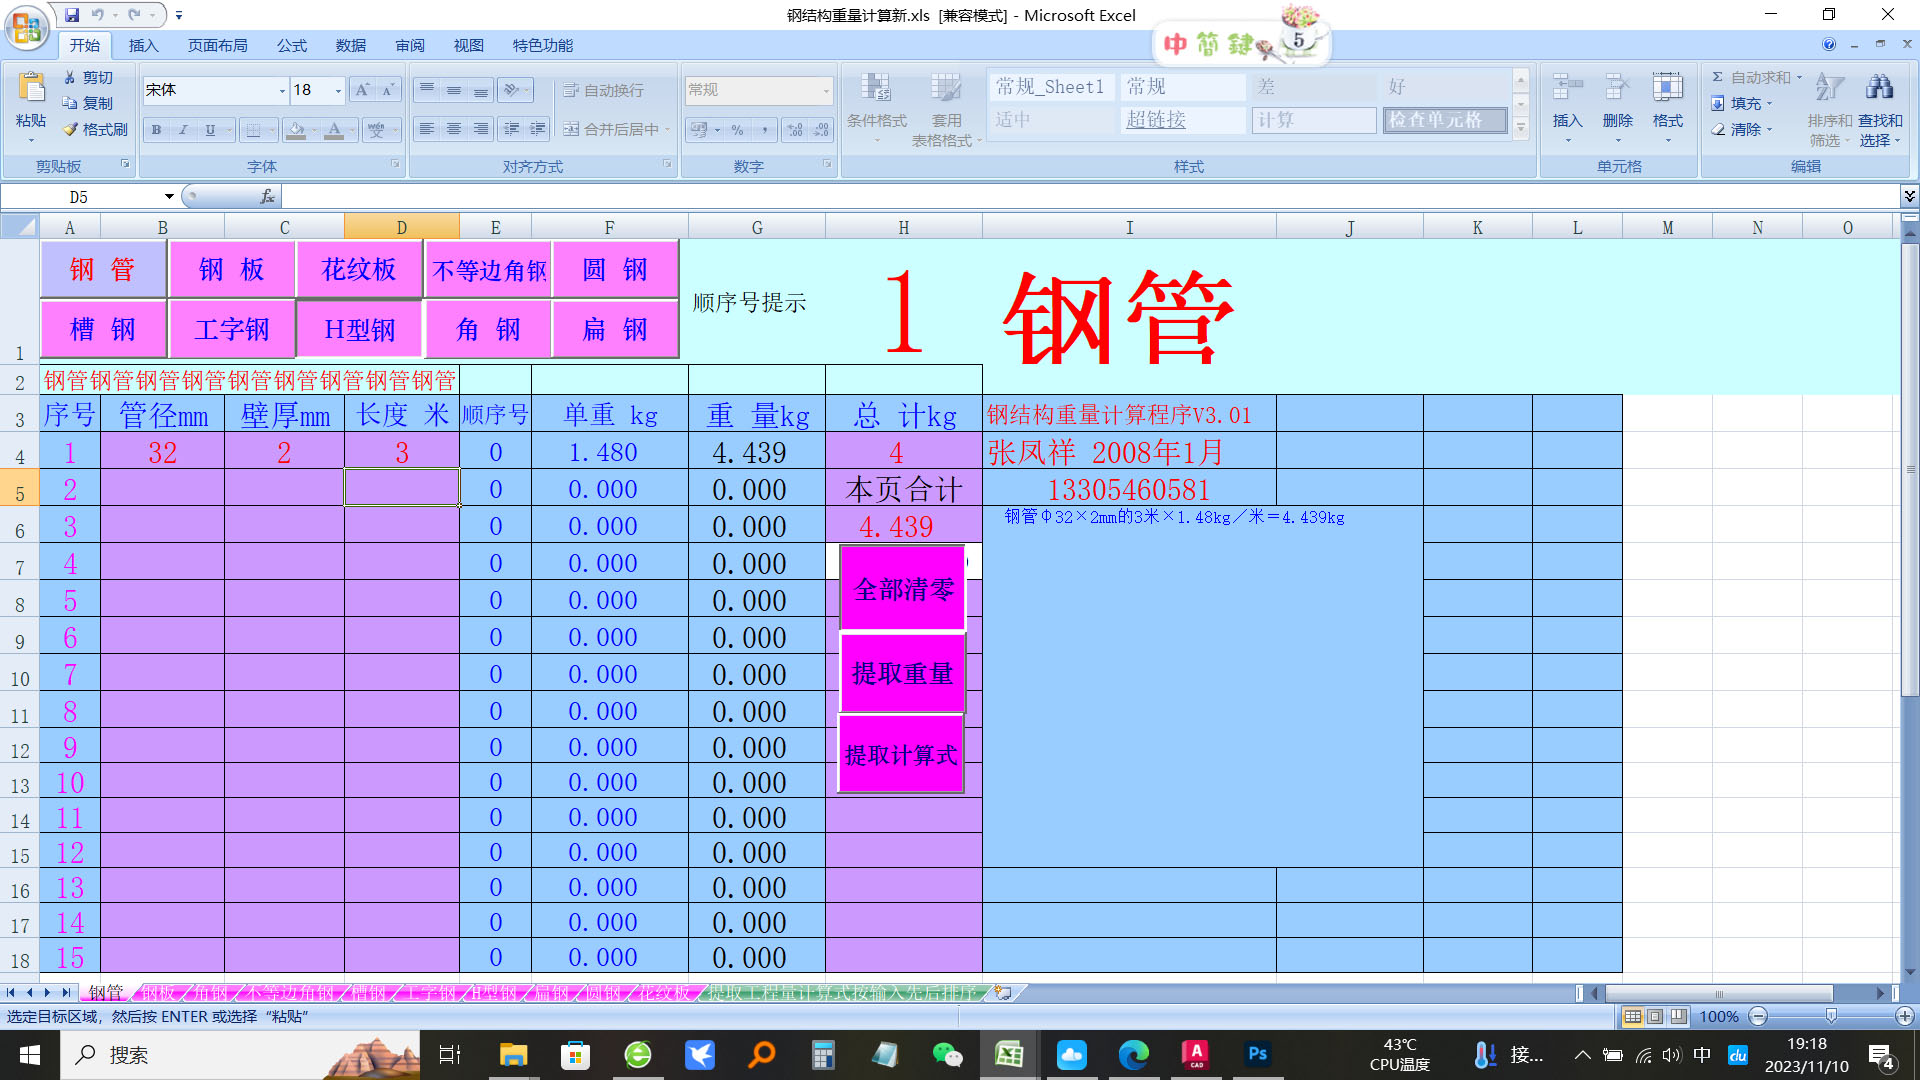Click the zoom slider handle in status bar
The image size is (1920, 1080).
tap(1831, 1016)
